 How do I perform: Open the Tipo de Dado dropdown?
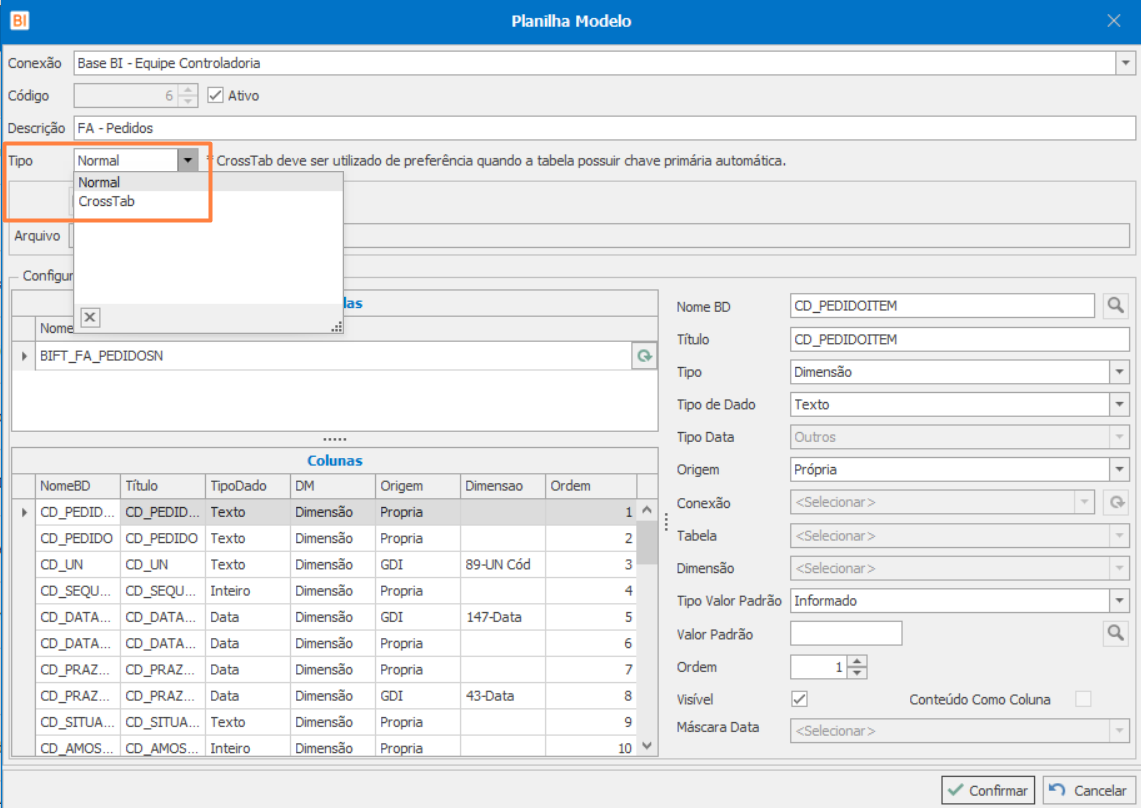(1118, 404)
